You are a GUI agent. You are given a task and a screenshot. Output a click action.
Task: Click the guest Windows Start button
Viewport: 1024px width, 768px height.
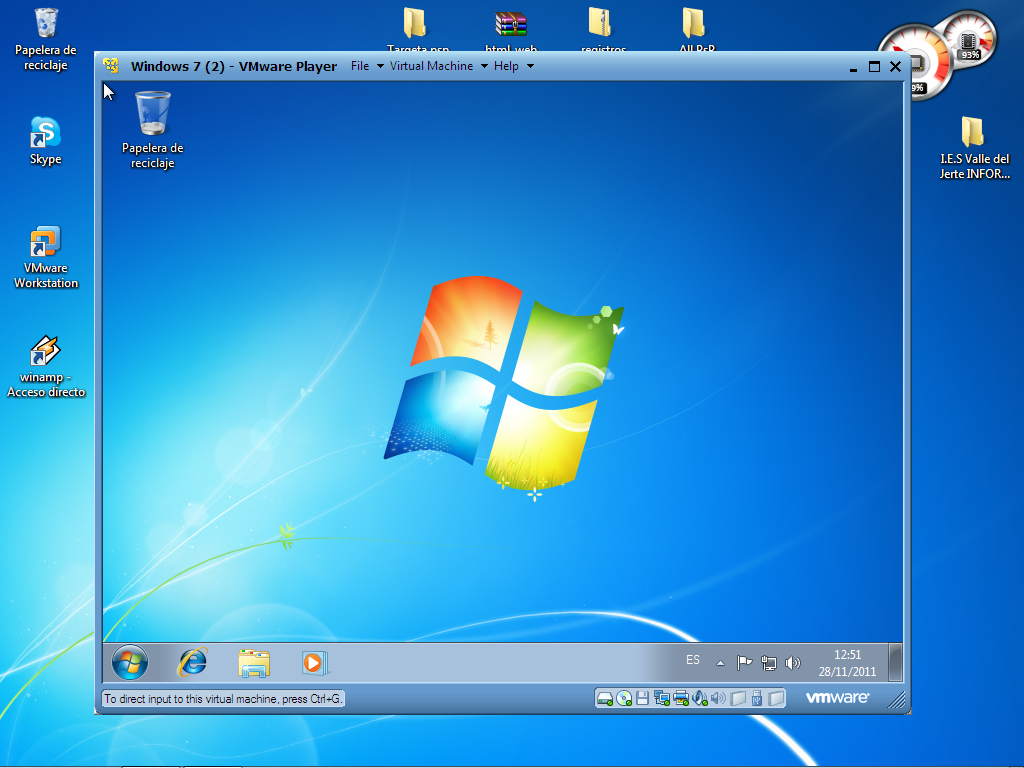(x=130, y=662)
